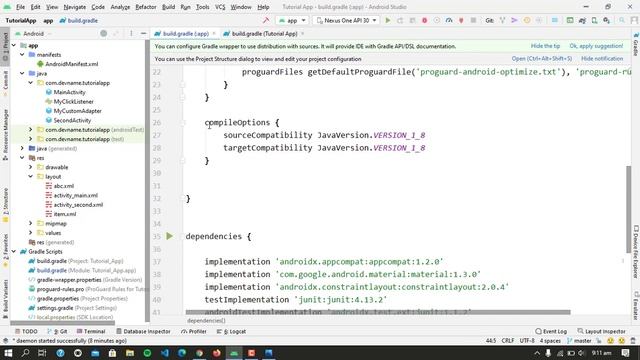Open the Refactor menu
The image size is (640, 360).
click(x=146, y=7)
